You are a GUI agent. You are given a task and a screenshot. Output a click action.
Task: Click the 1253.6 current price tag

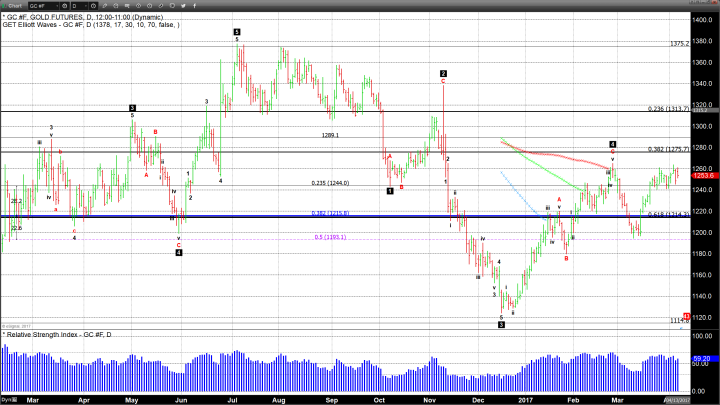click(x=700, y=175)
